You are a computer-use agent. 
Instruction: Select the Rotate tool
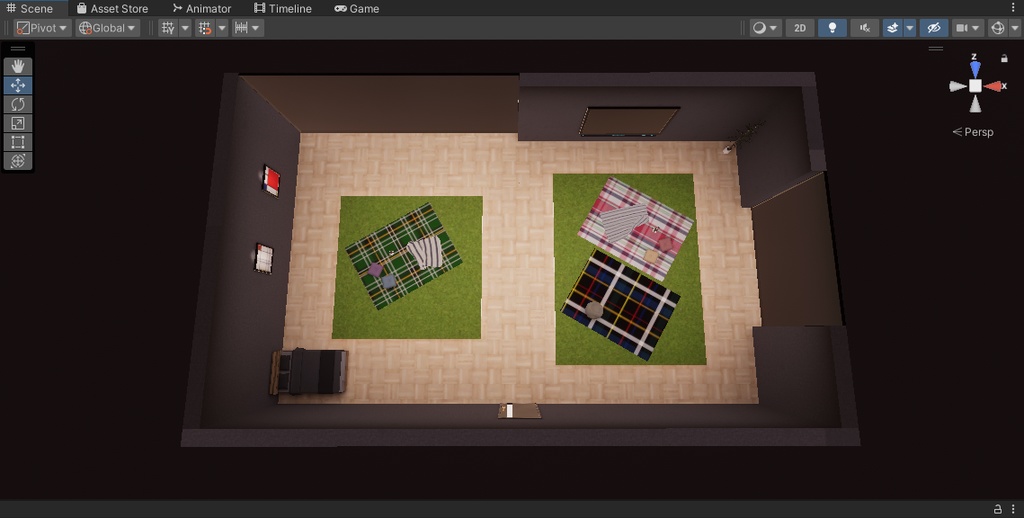(18, 104)
